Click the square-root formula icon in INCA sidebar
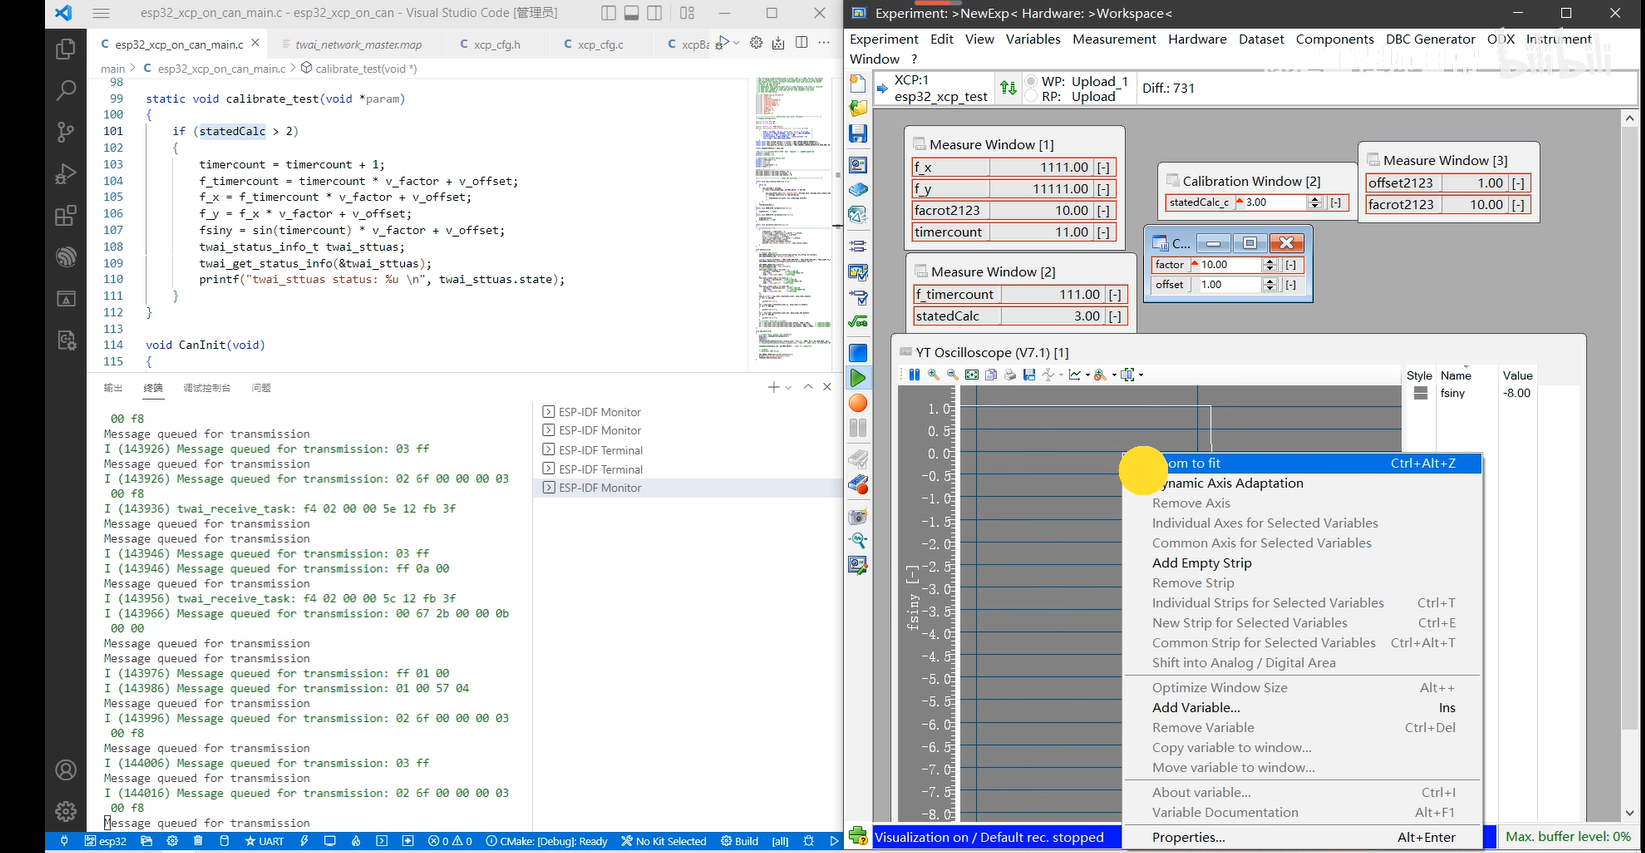This screenshot has width=1645, height=853. tap(858, 322)
